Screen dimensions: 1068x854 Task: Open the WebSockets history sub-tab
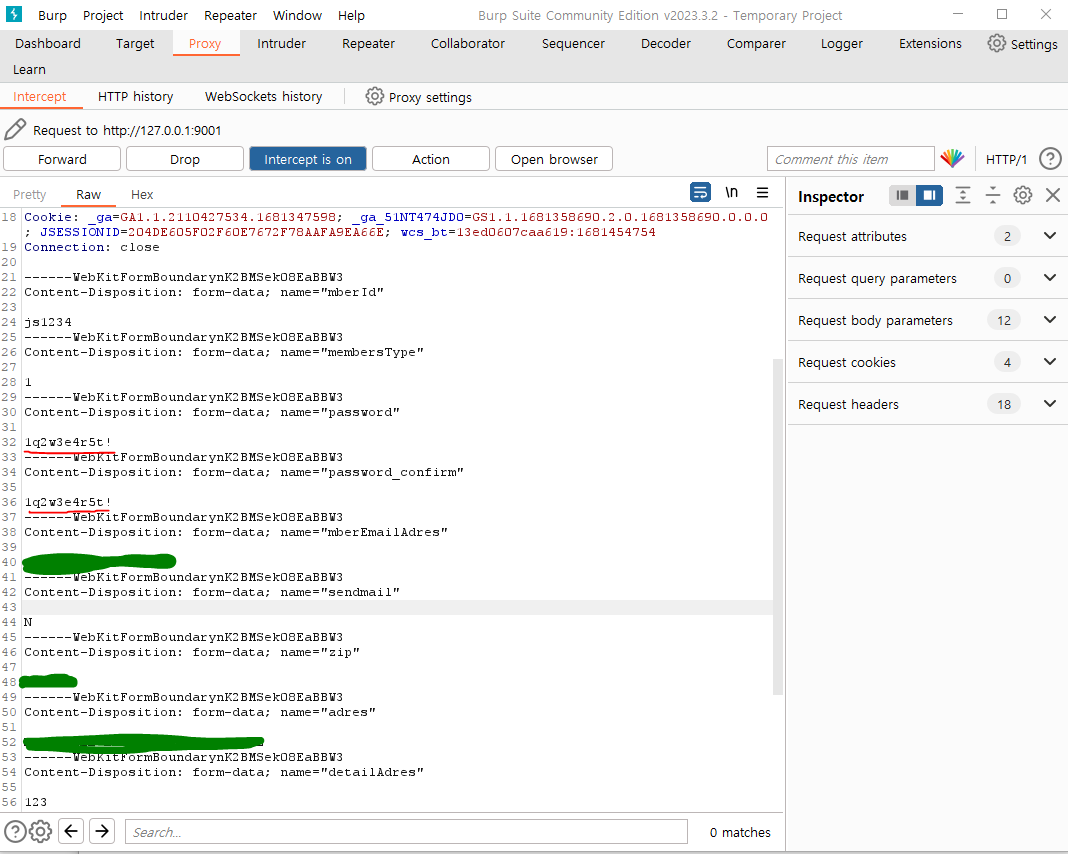pyautogui.click(x=264, y=97)
